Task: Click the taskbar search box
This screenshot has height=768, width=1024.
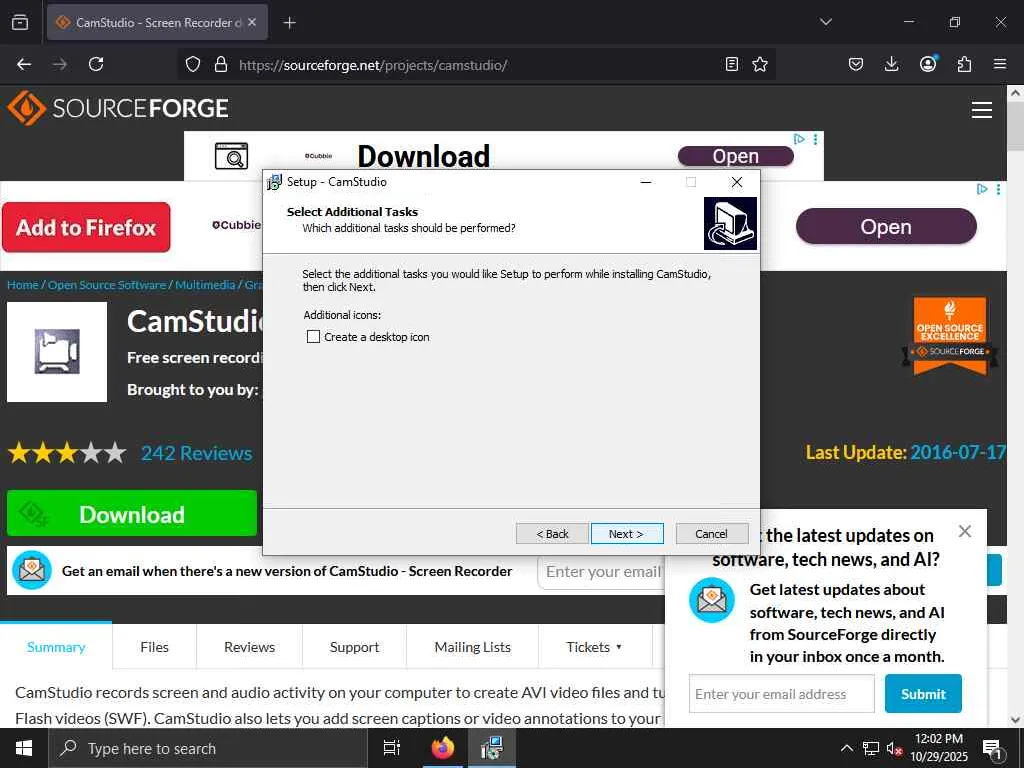Action: (x=208, y=748)
